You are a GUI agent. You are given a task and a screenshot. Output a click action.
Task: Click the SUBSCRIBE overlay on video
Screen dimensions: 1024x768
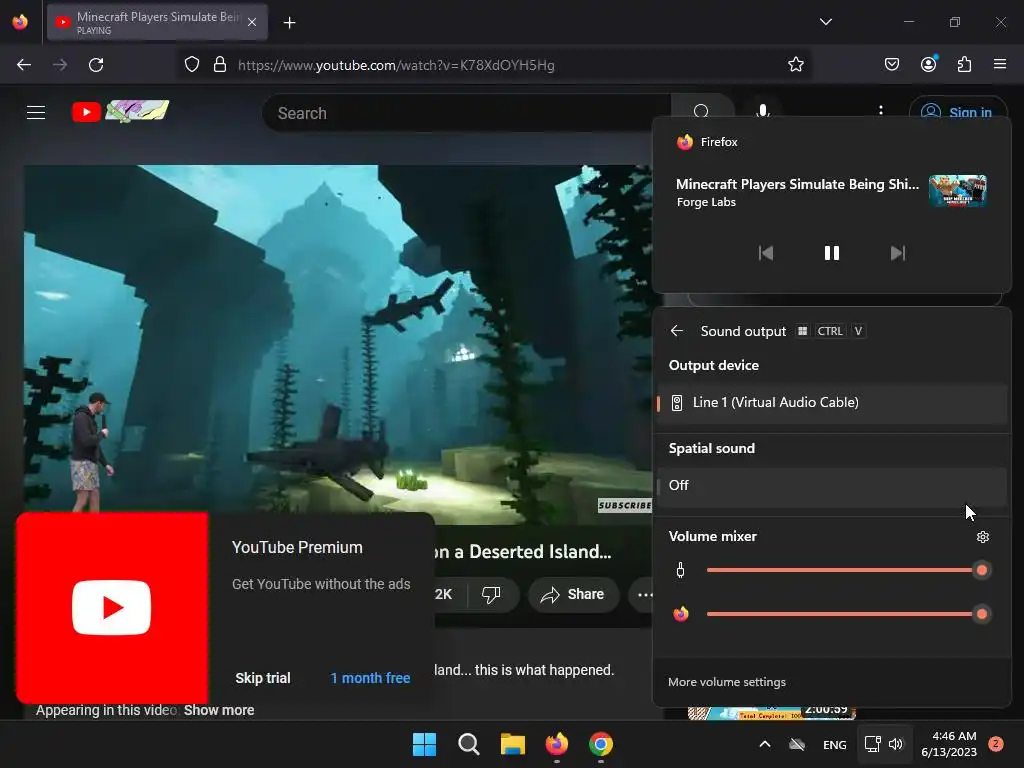coord(625,505)
